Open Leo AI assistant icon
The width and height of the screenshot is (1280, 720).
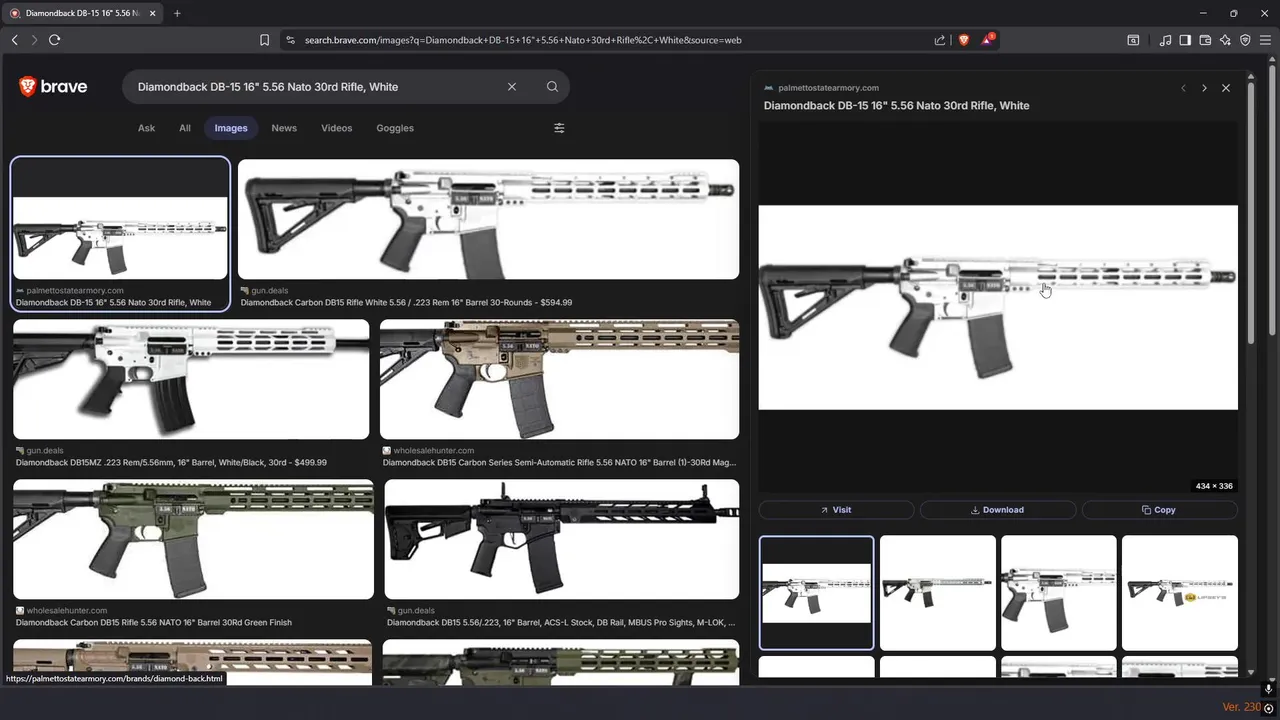1225,40
